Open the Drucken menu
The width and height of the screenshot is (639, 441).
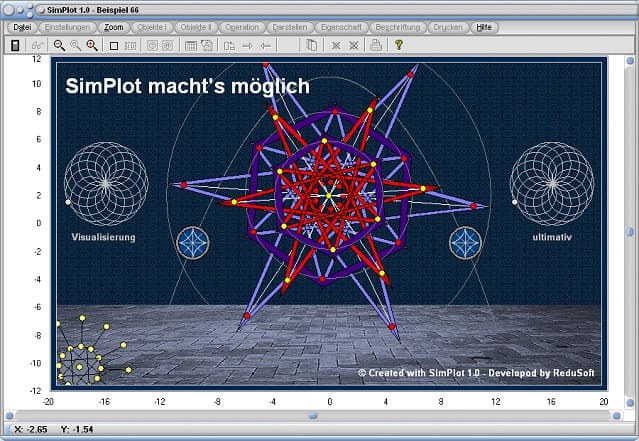[448, 27]
